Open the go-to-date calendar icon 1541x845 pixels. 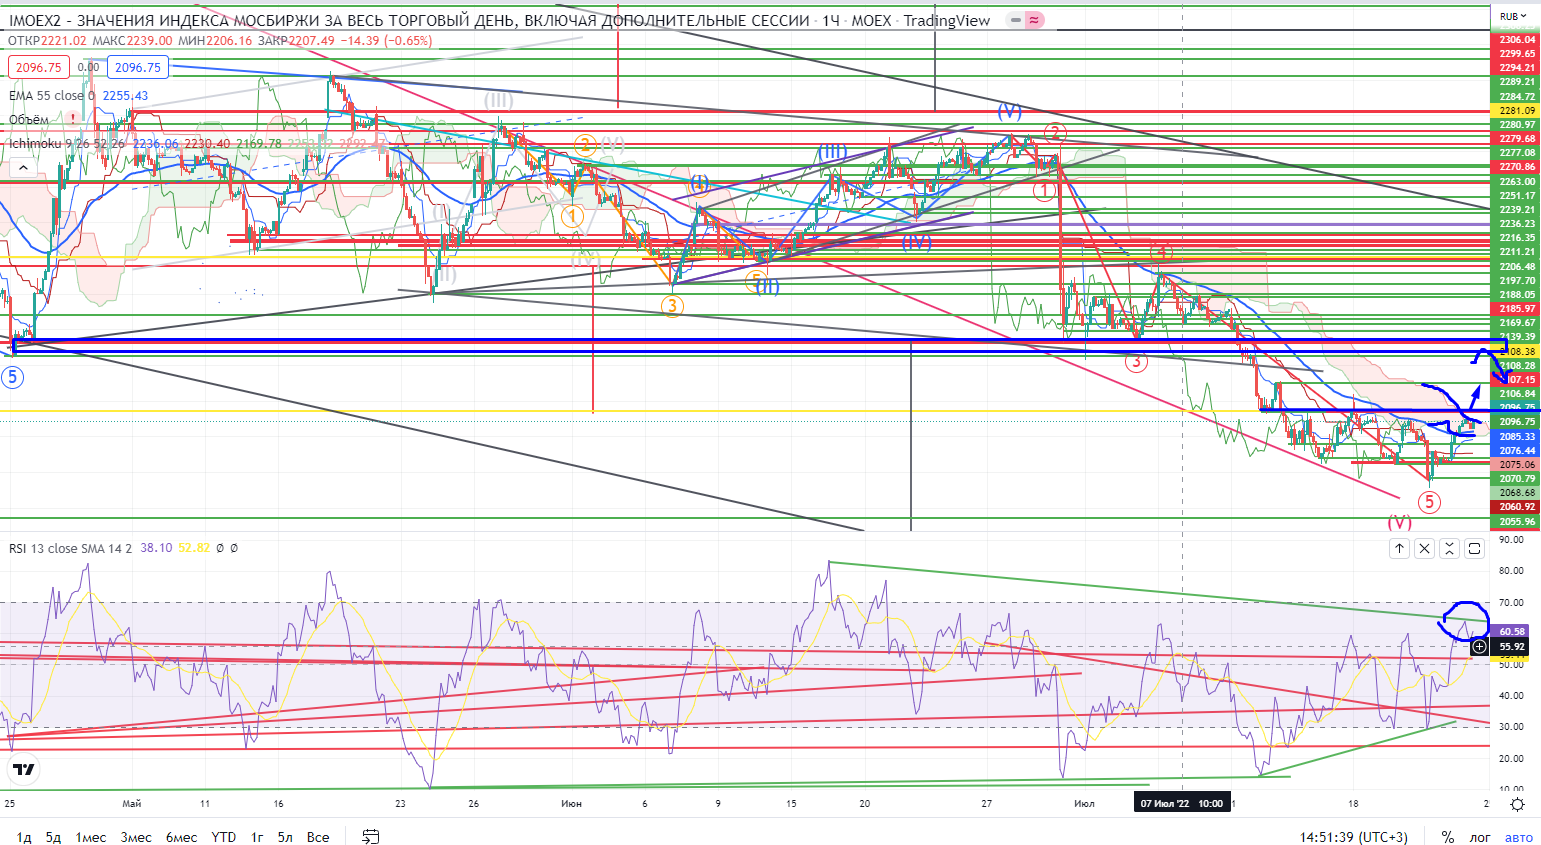[370, 837]
